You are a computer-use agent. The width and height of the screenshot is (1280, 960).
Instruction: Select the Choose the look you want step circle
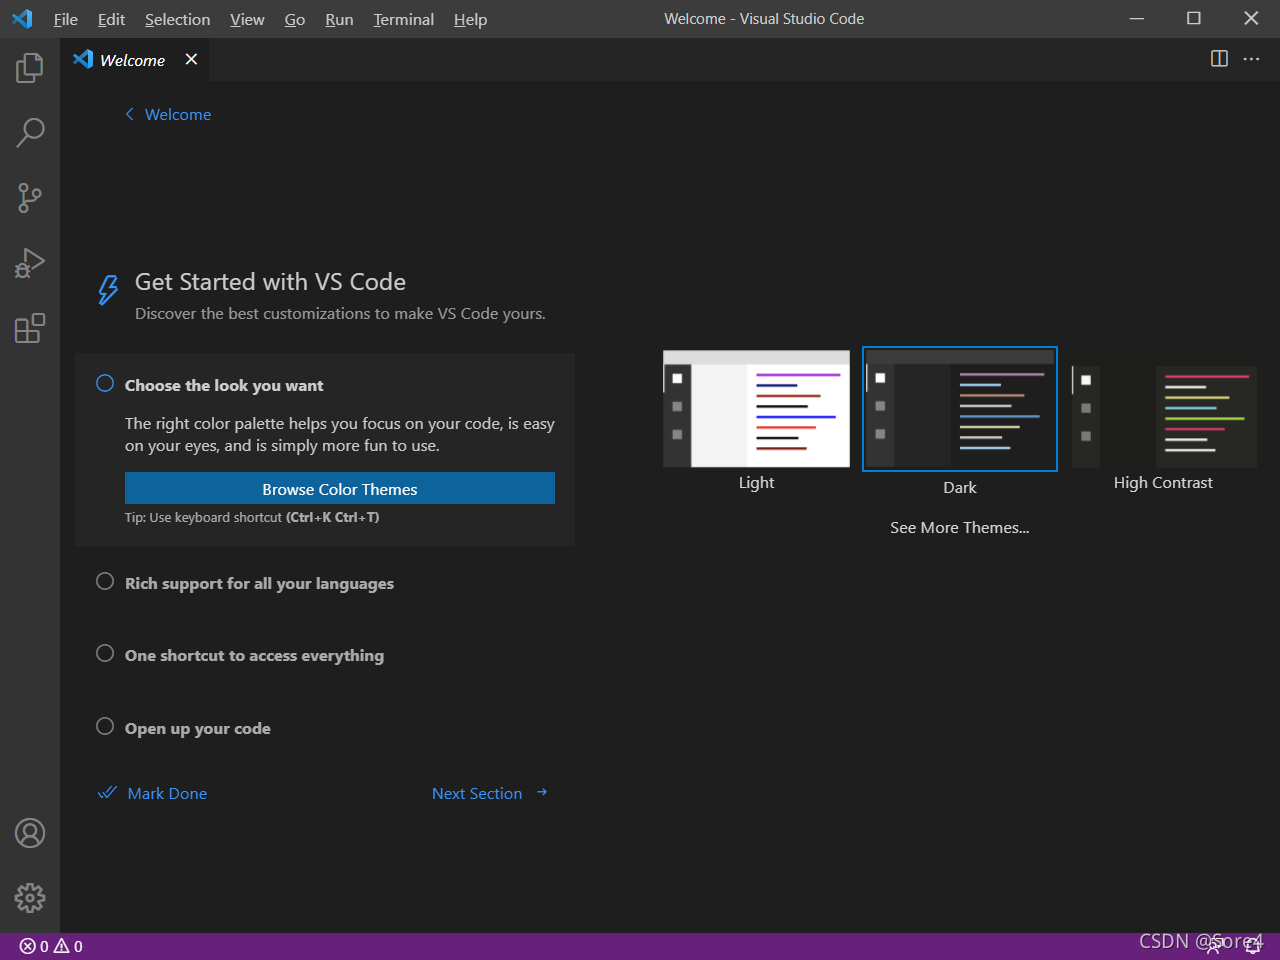pyautogui.click(x=105, y=383)
